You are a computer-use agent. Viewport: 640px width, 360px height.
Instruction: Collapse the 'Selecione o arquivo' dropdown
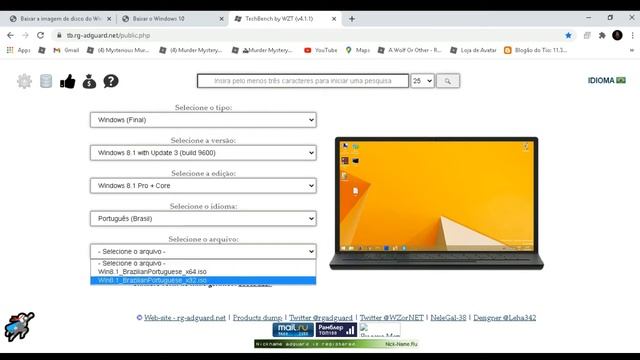[x=203, y=251]
